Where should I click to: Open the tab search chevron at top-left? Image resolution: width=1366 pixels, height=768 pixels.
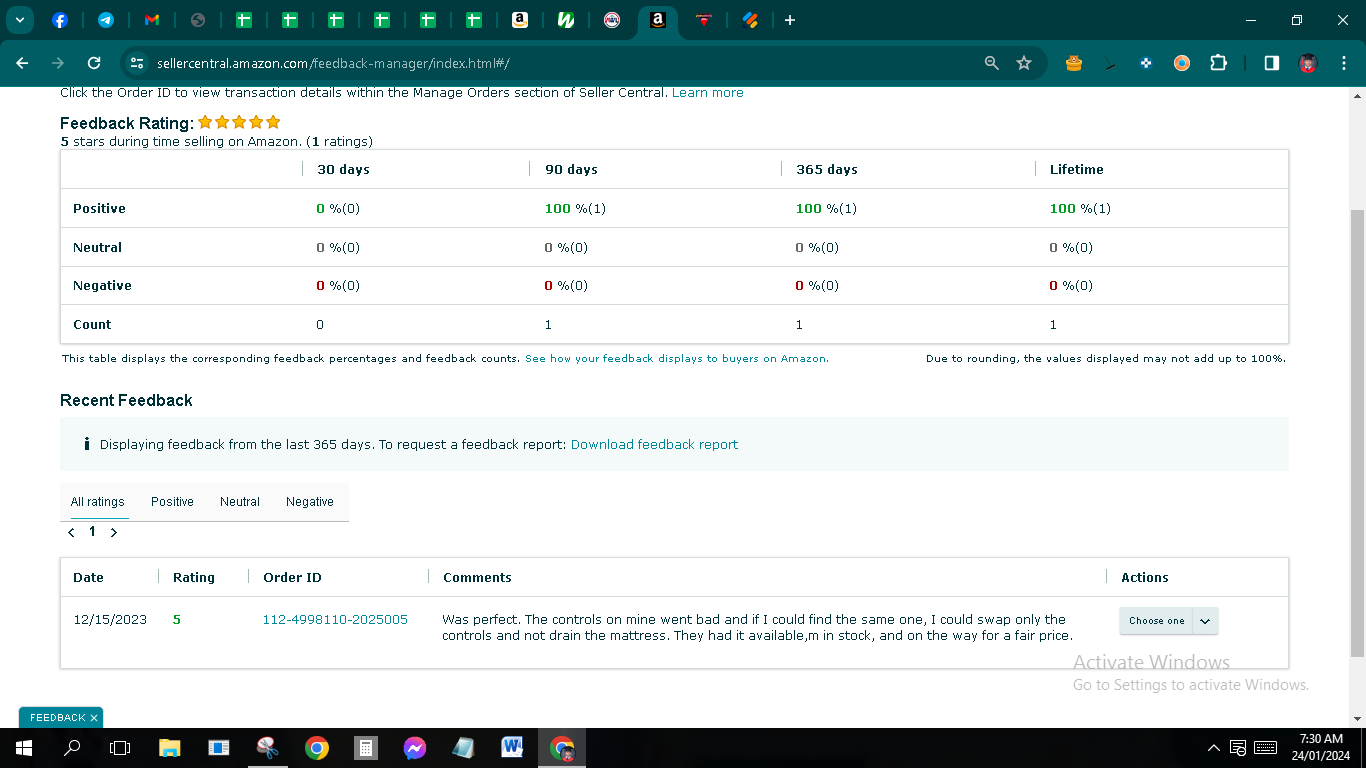click(19, 20)
